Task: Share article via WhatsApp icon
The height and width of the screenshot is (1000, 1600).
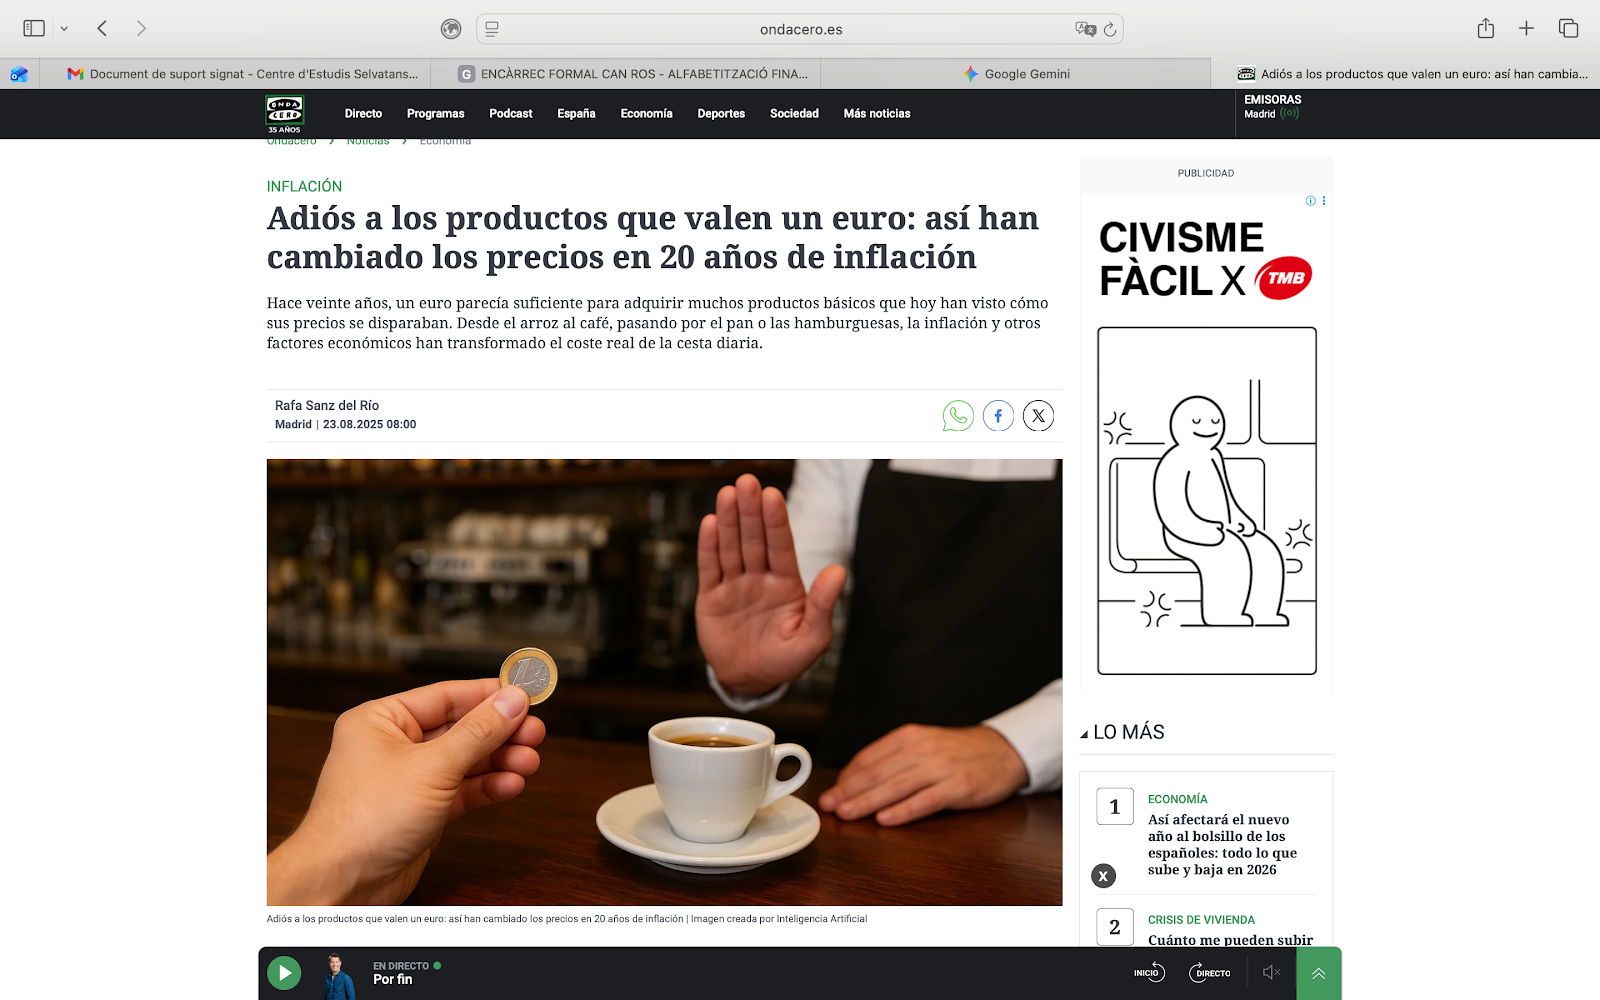Action: (x=958, y=415)
